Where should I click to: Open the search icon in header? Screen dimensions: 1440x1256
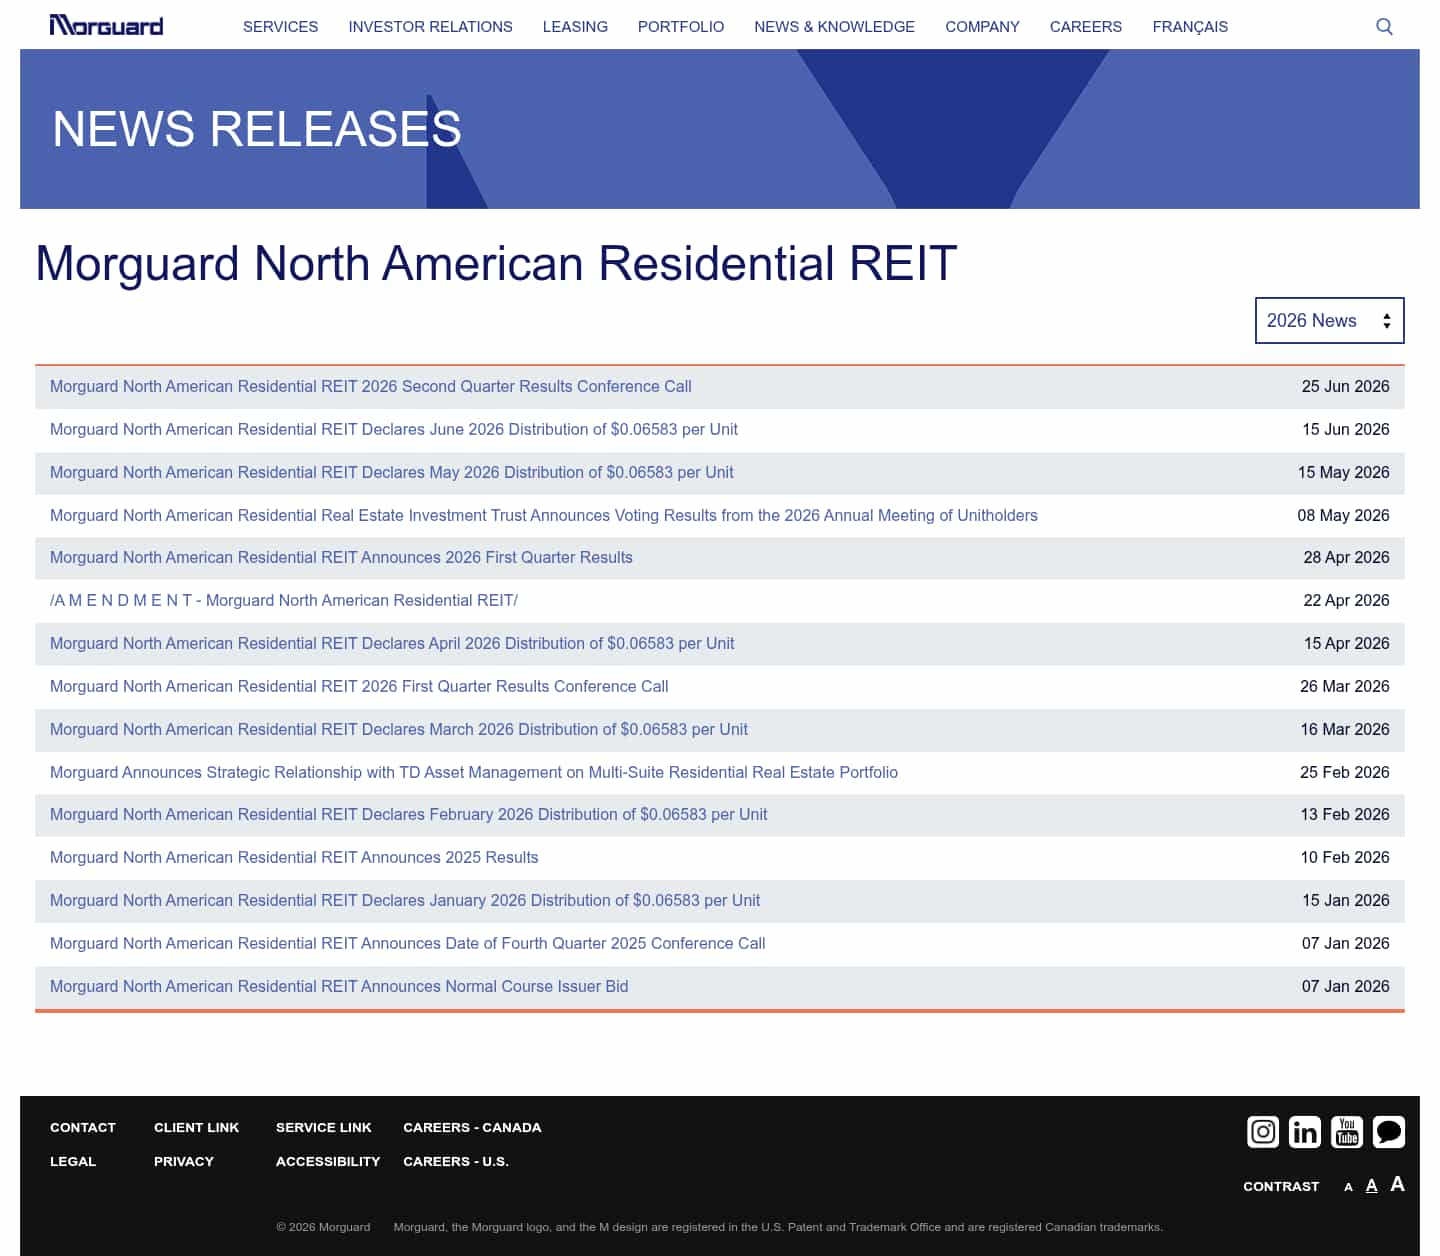pos(1384,26)
